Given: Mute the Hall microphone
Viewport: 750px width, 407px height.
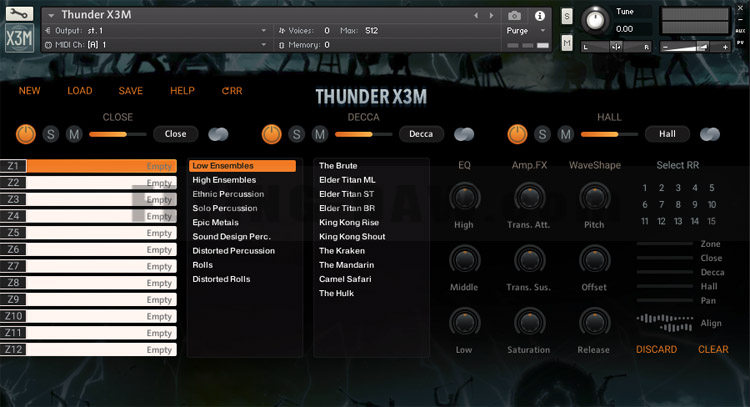Looking at the screenshot, I should [x=565, y=134].
